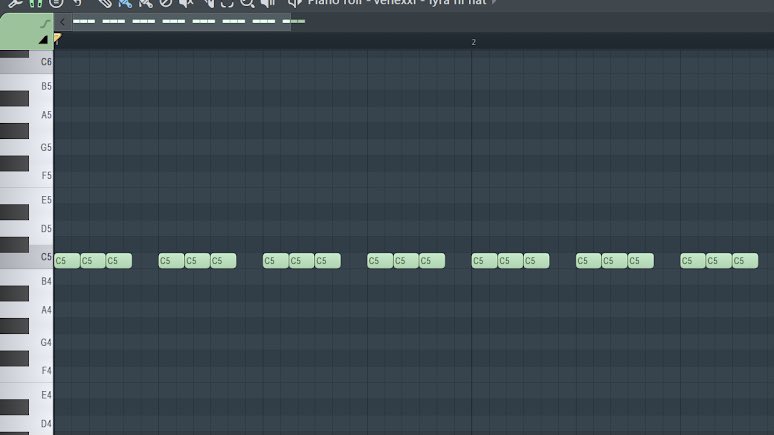Select the Mute tool with crossed speaker icon
This screenshot has height=435, width=774.
pyautogui.click(x=186, y=3)
